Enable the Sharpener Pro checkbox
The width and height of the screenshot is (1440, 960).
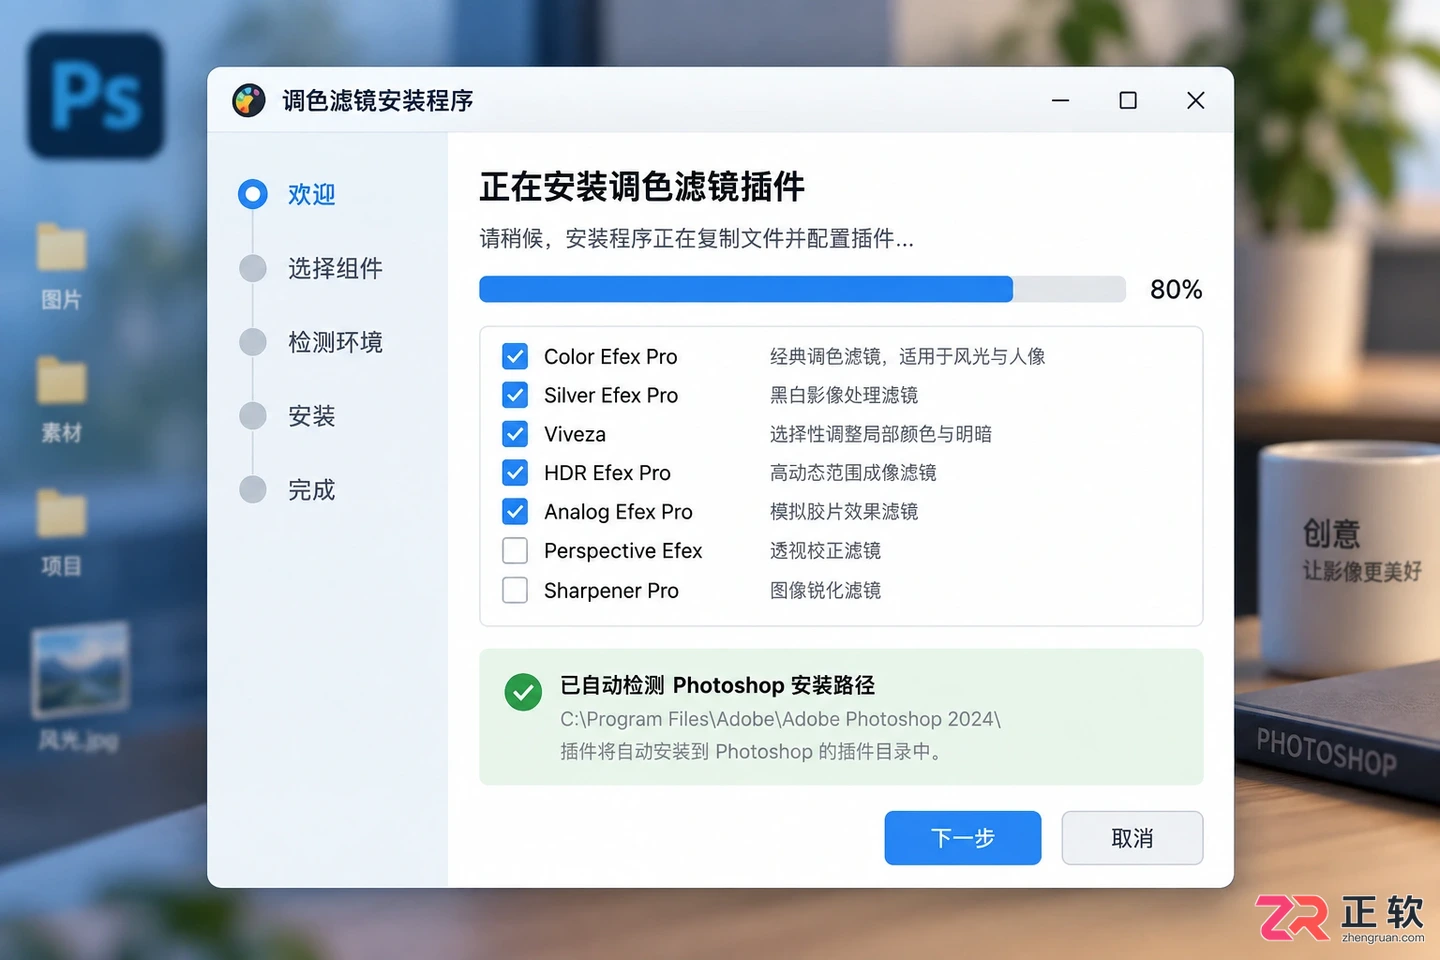515,590
